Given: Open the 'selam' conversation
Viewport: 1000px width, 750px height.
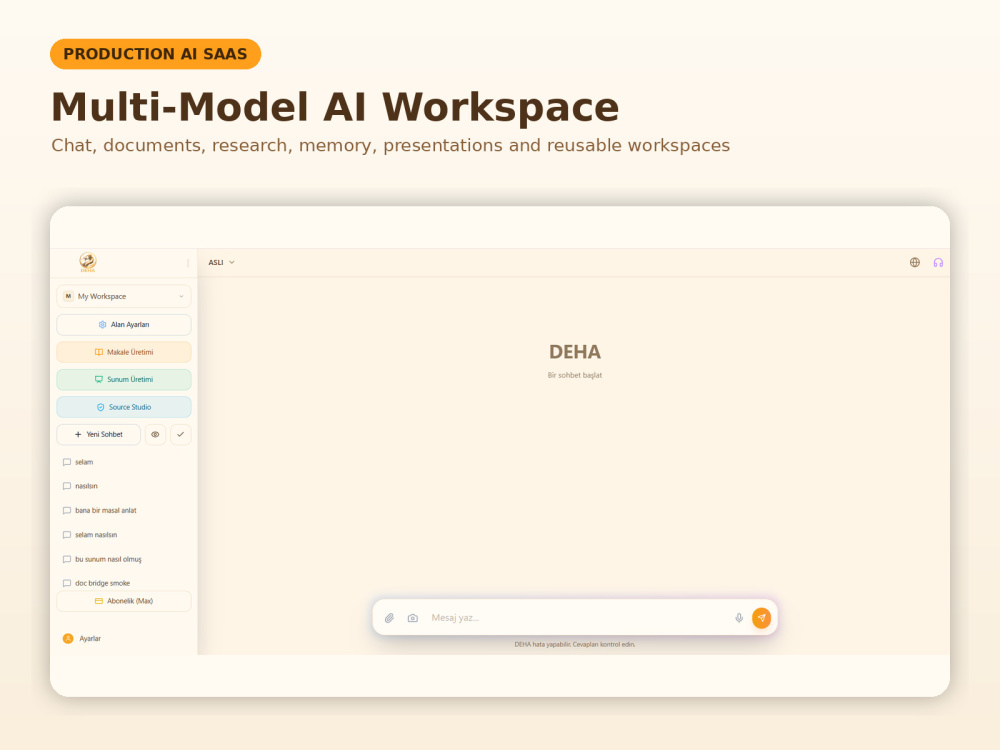Looking at the screenshot, I should (124, 462).
